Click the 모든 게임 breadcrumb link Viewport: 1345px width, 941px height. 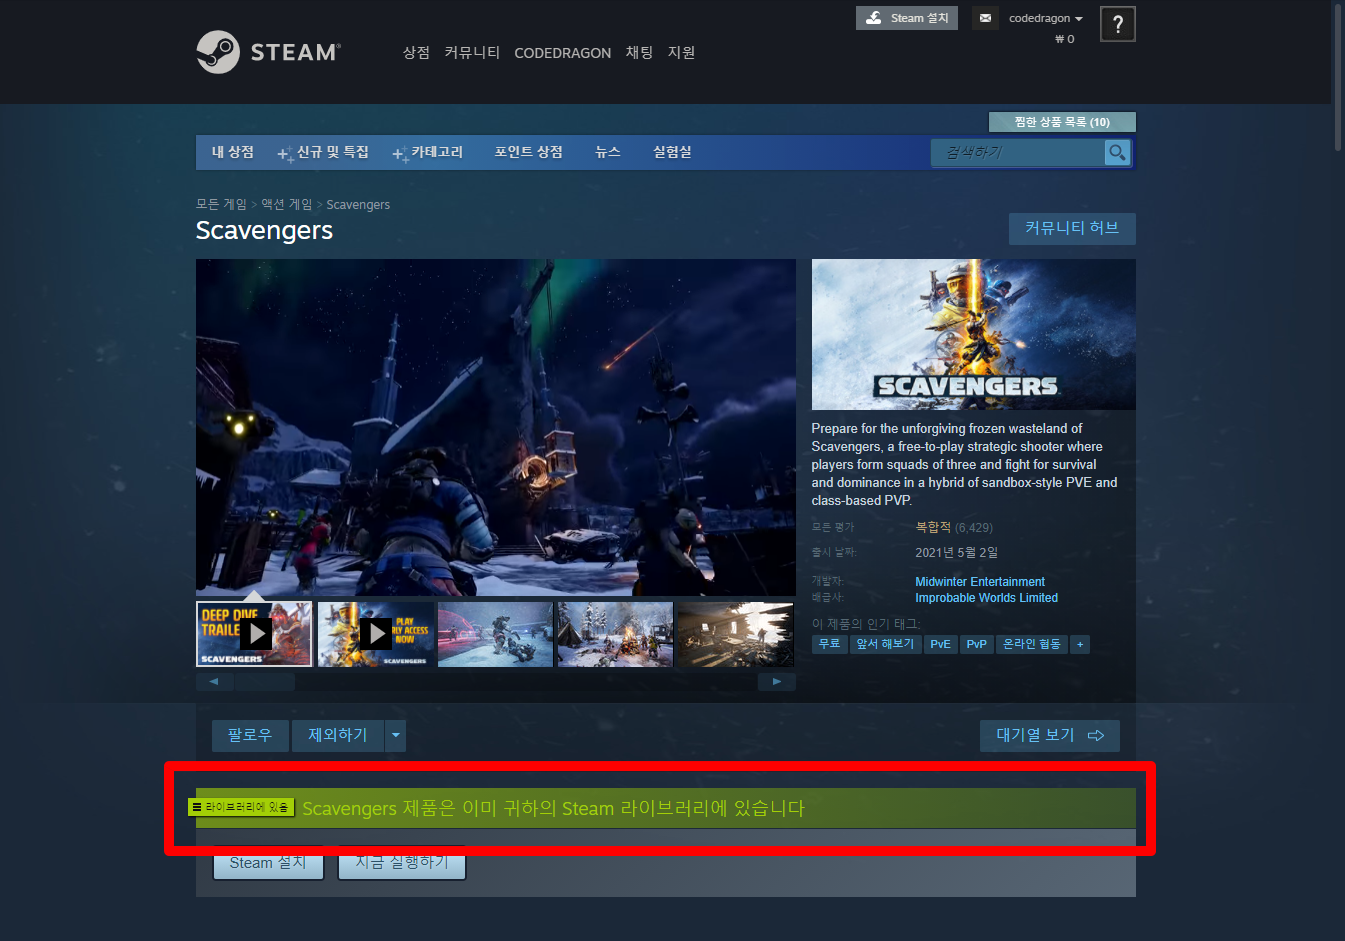tap(221, 204)
